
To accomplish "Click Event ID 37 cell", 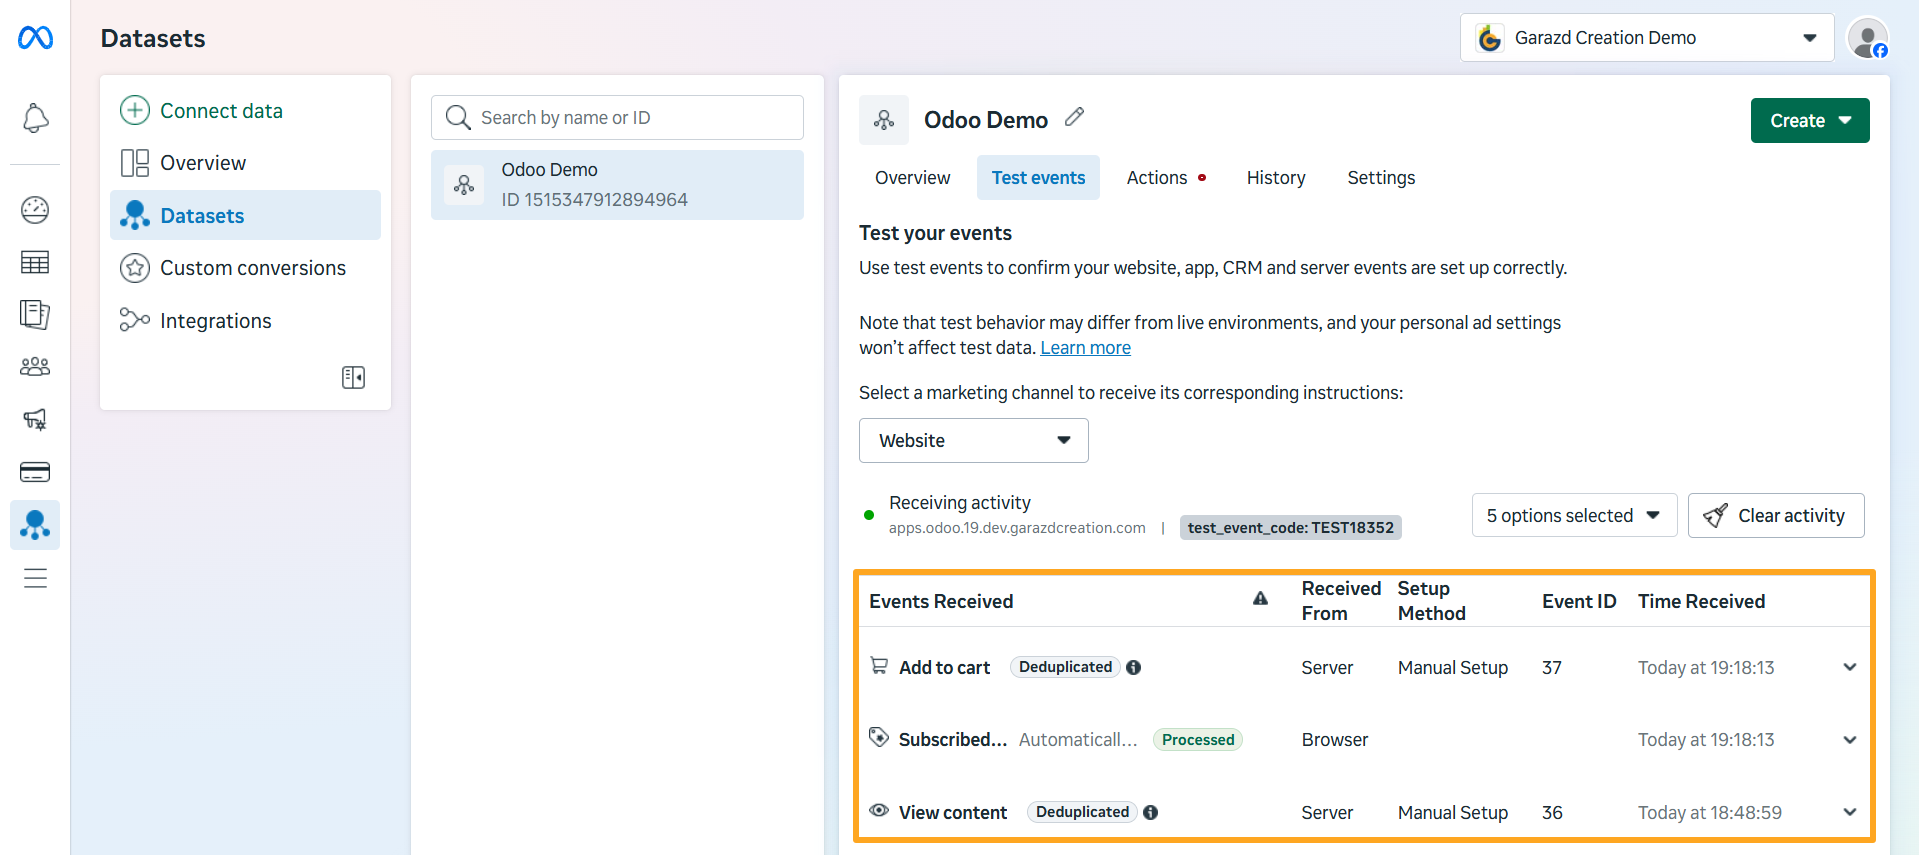I will pyautogui.click(x=1552, y=667).
